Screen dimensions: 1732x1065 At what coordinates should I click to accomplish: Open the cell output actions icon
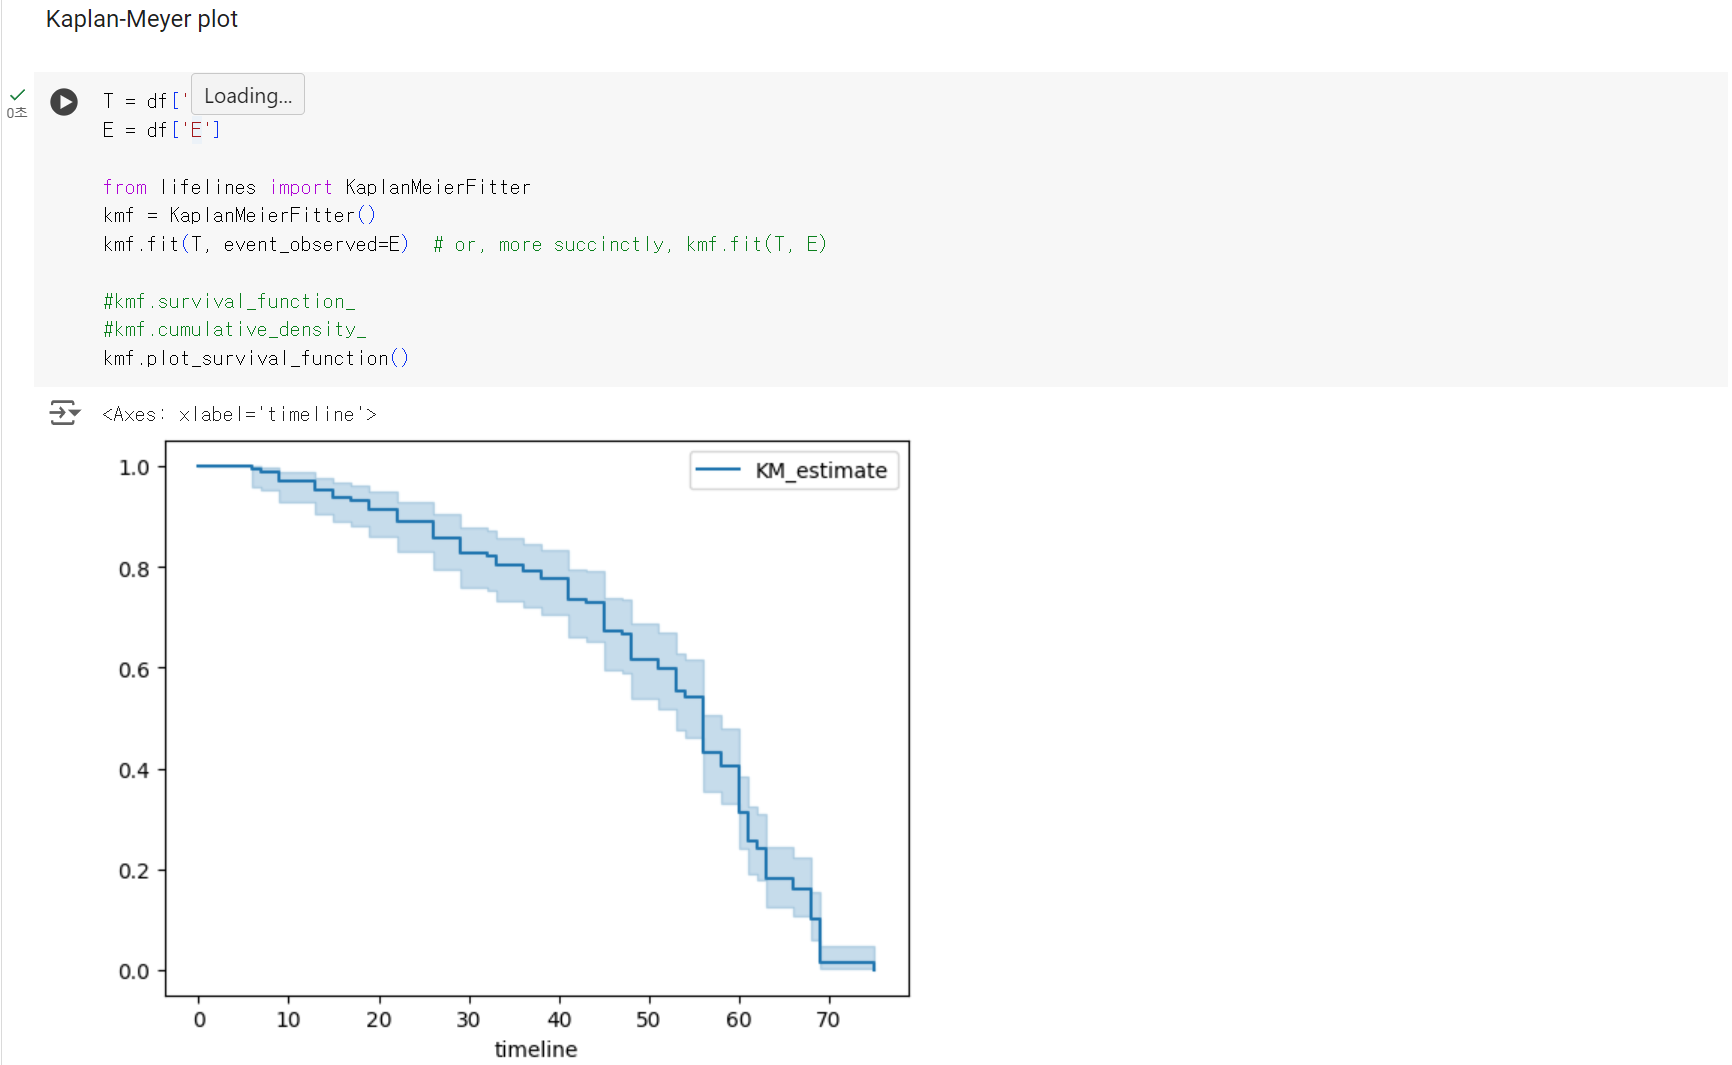coord(64,412)
